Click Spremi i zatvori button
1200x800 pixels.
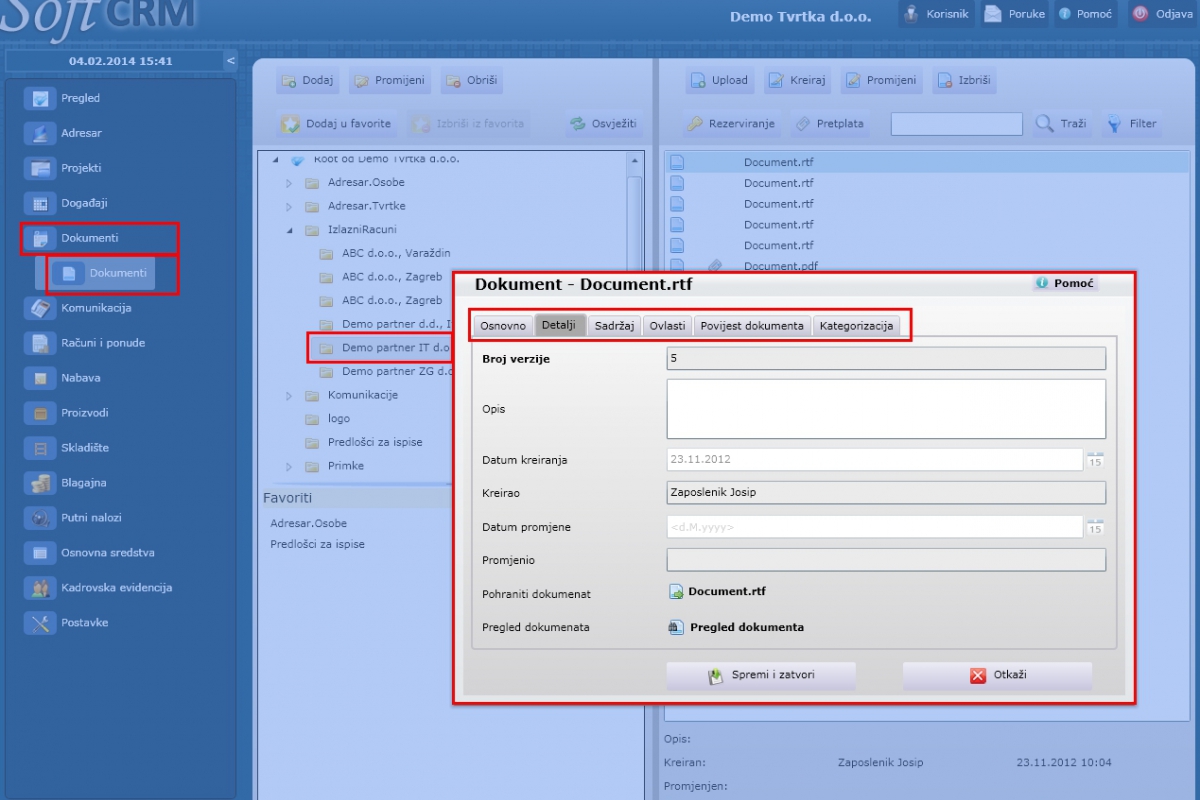coord(761,675)
